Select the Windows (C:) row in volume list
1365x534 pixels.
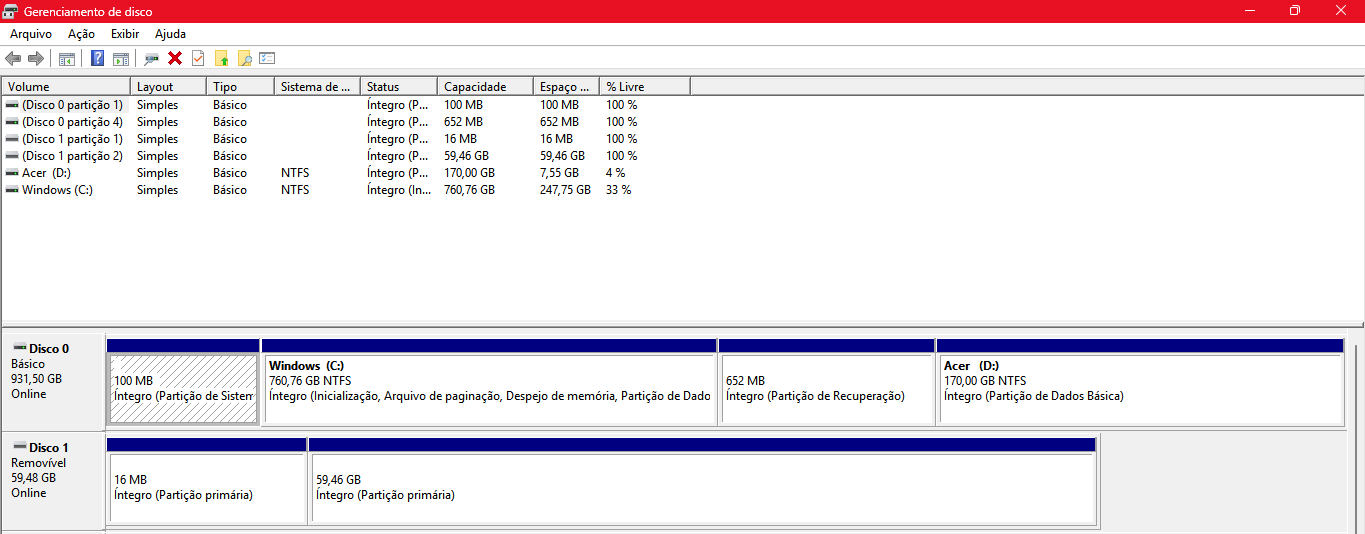pos(57,190)
